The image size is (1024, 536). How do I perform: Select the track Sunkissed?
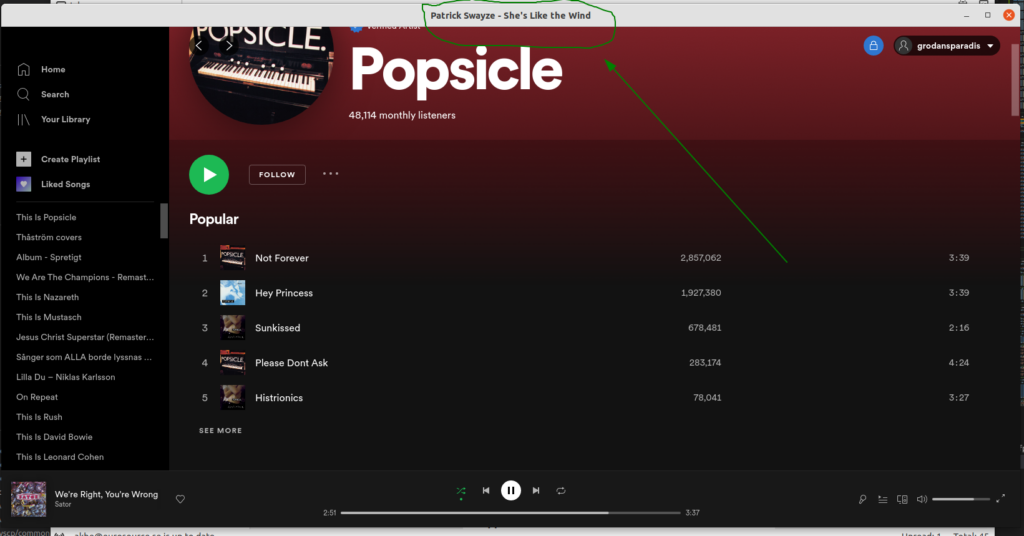click(278, 328)
